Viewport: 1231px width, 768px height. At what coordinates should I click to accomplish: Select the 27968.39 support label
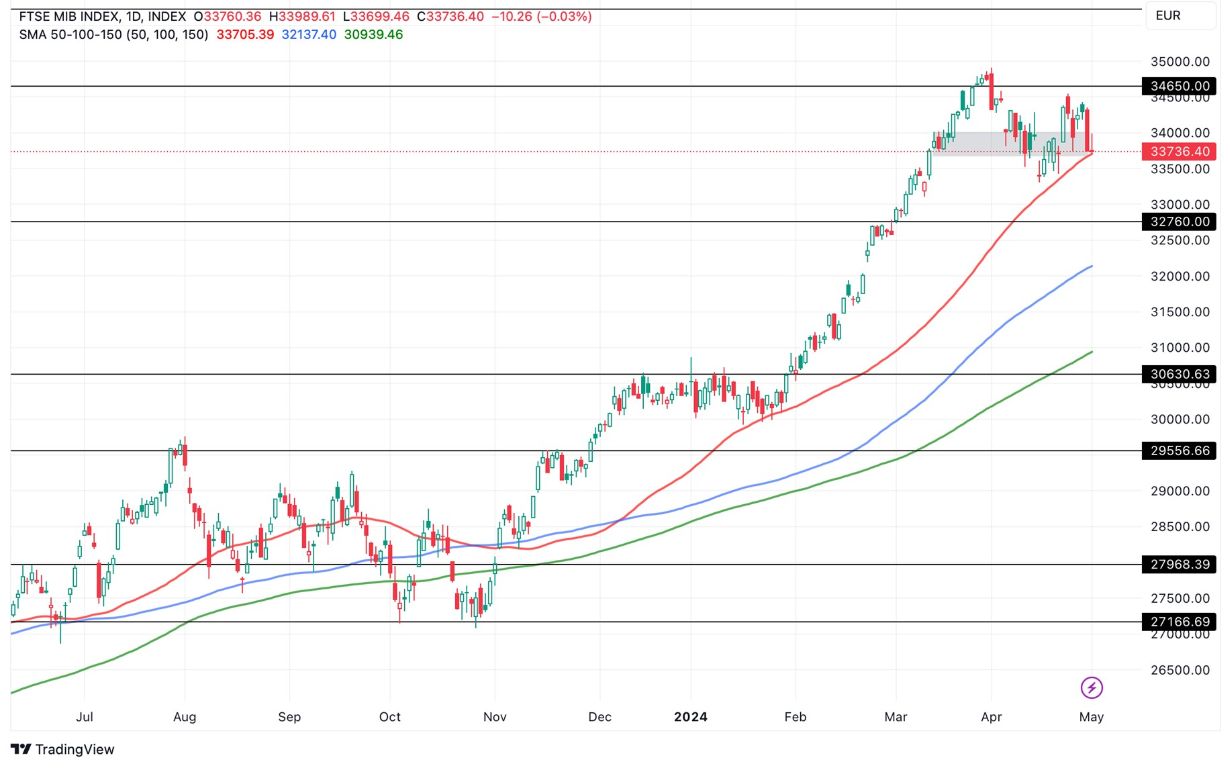1181,565
